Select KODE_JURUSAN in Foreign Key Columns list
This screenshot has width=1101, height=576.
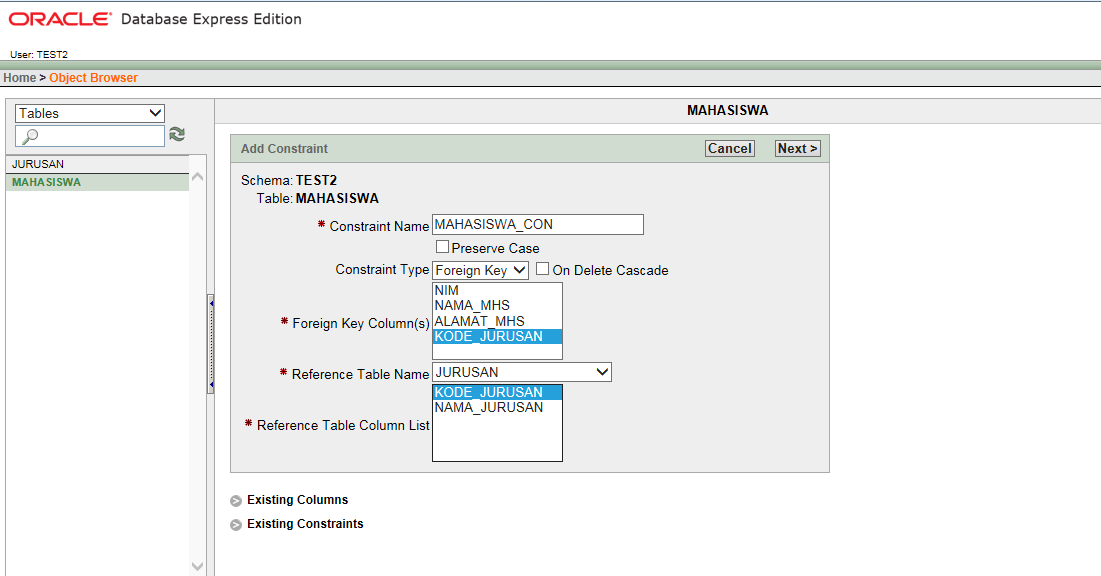tap(497, 336)
